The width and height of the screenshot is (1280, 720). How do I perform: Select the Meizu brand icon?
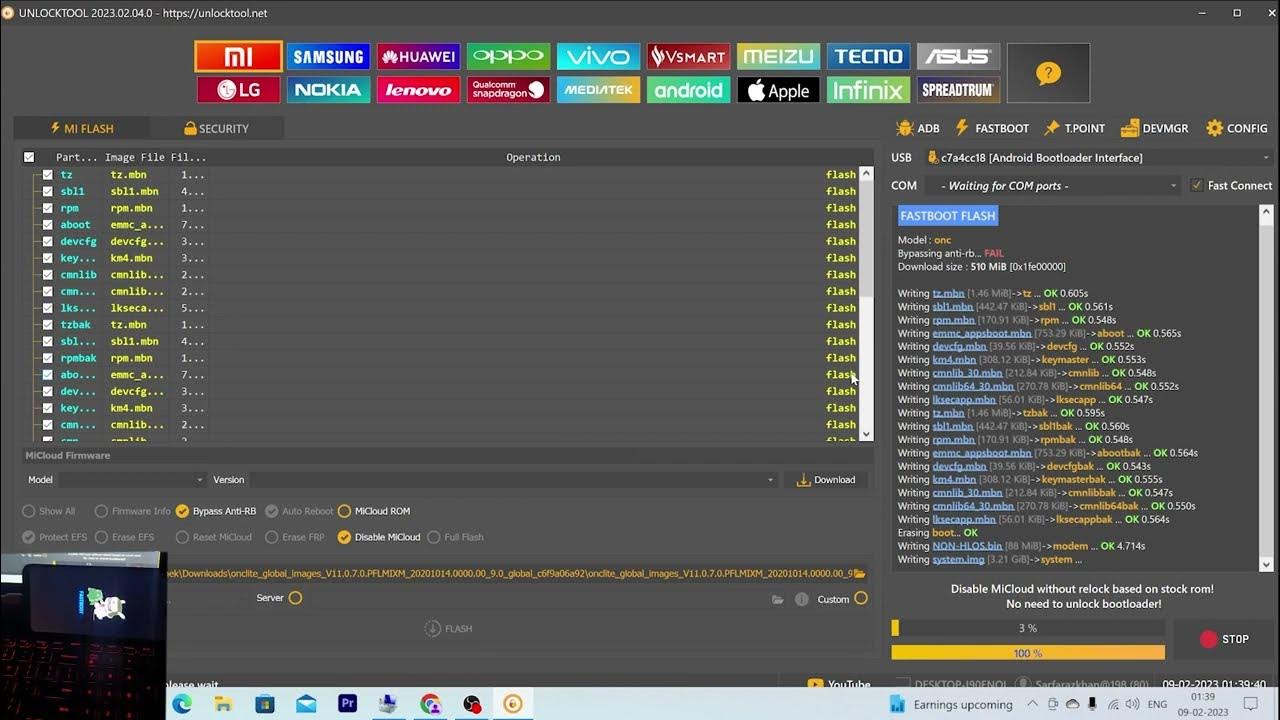click(778, 56)
